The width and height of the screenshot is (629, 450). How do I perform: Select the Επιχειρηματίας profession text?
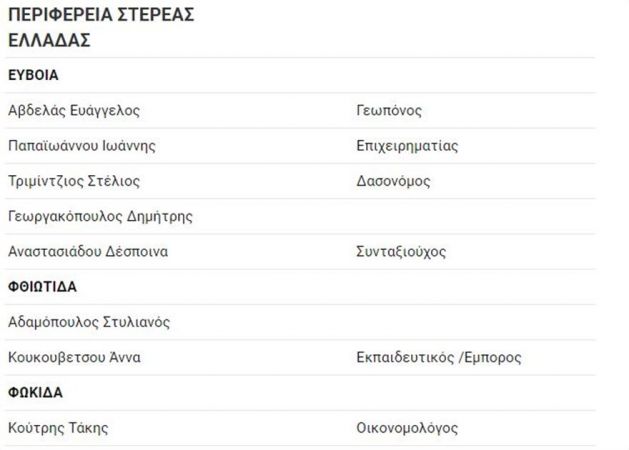pyautogui.click(x=407, y=146)
